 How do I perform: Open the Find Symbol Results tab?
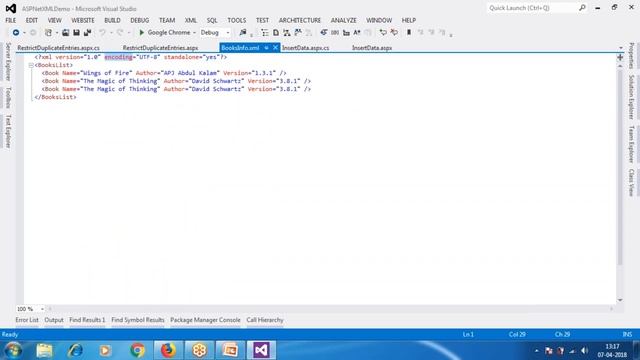click(x=138, y=320)
